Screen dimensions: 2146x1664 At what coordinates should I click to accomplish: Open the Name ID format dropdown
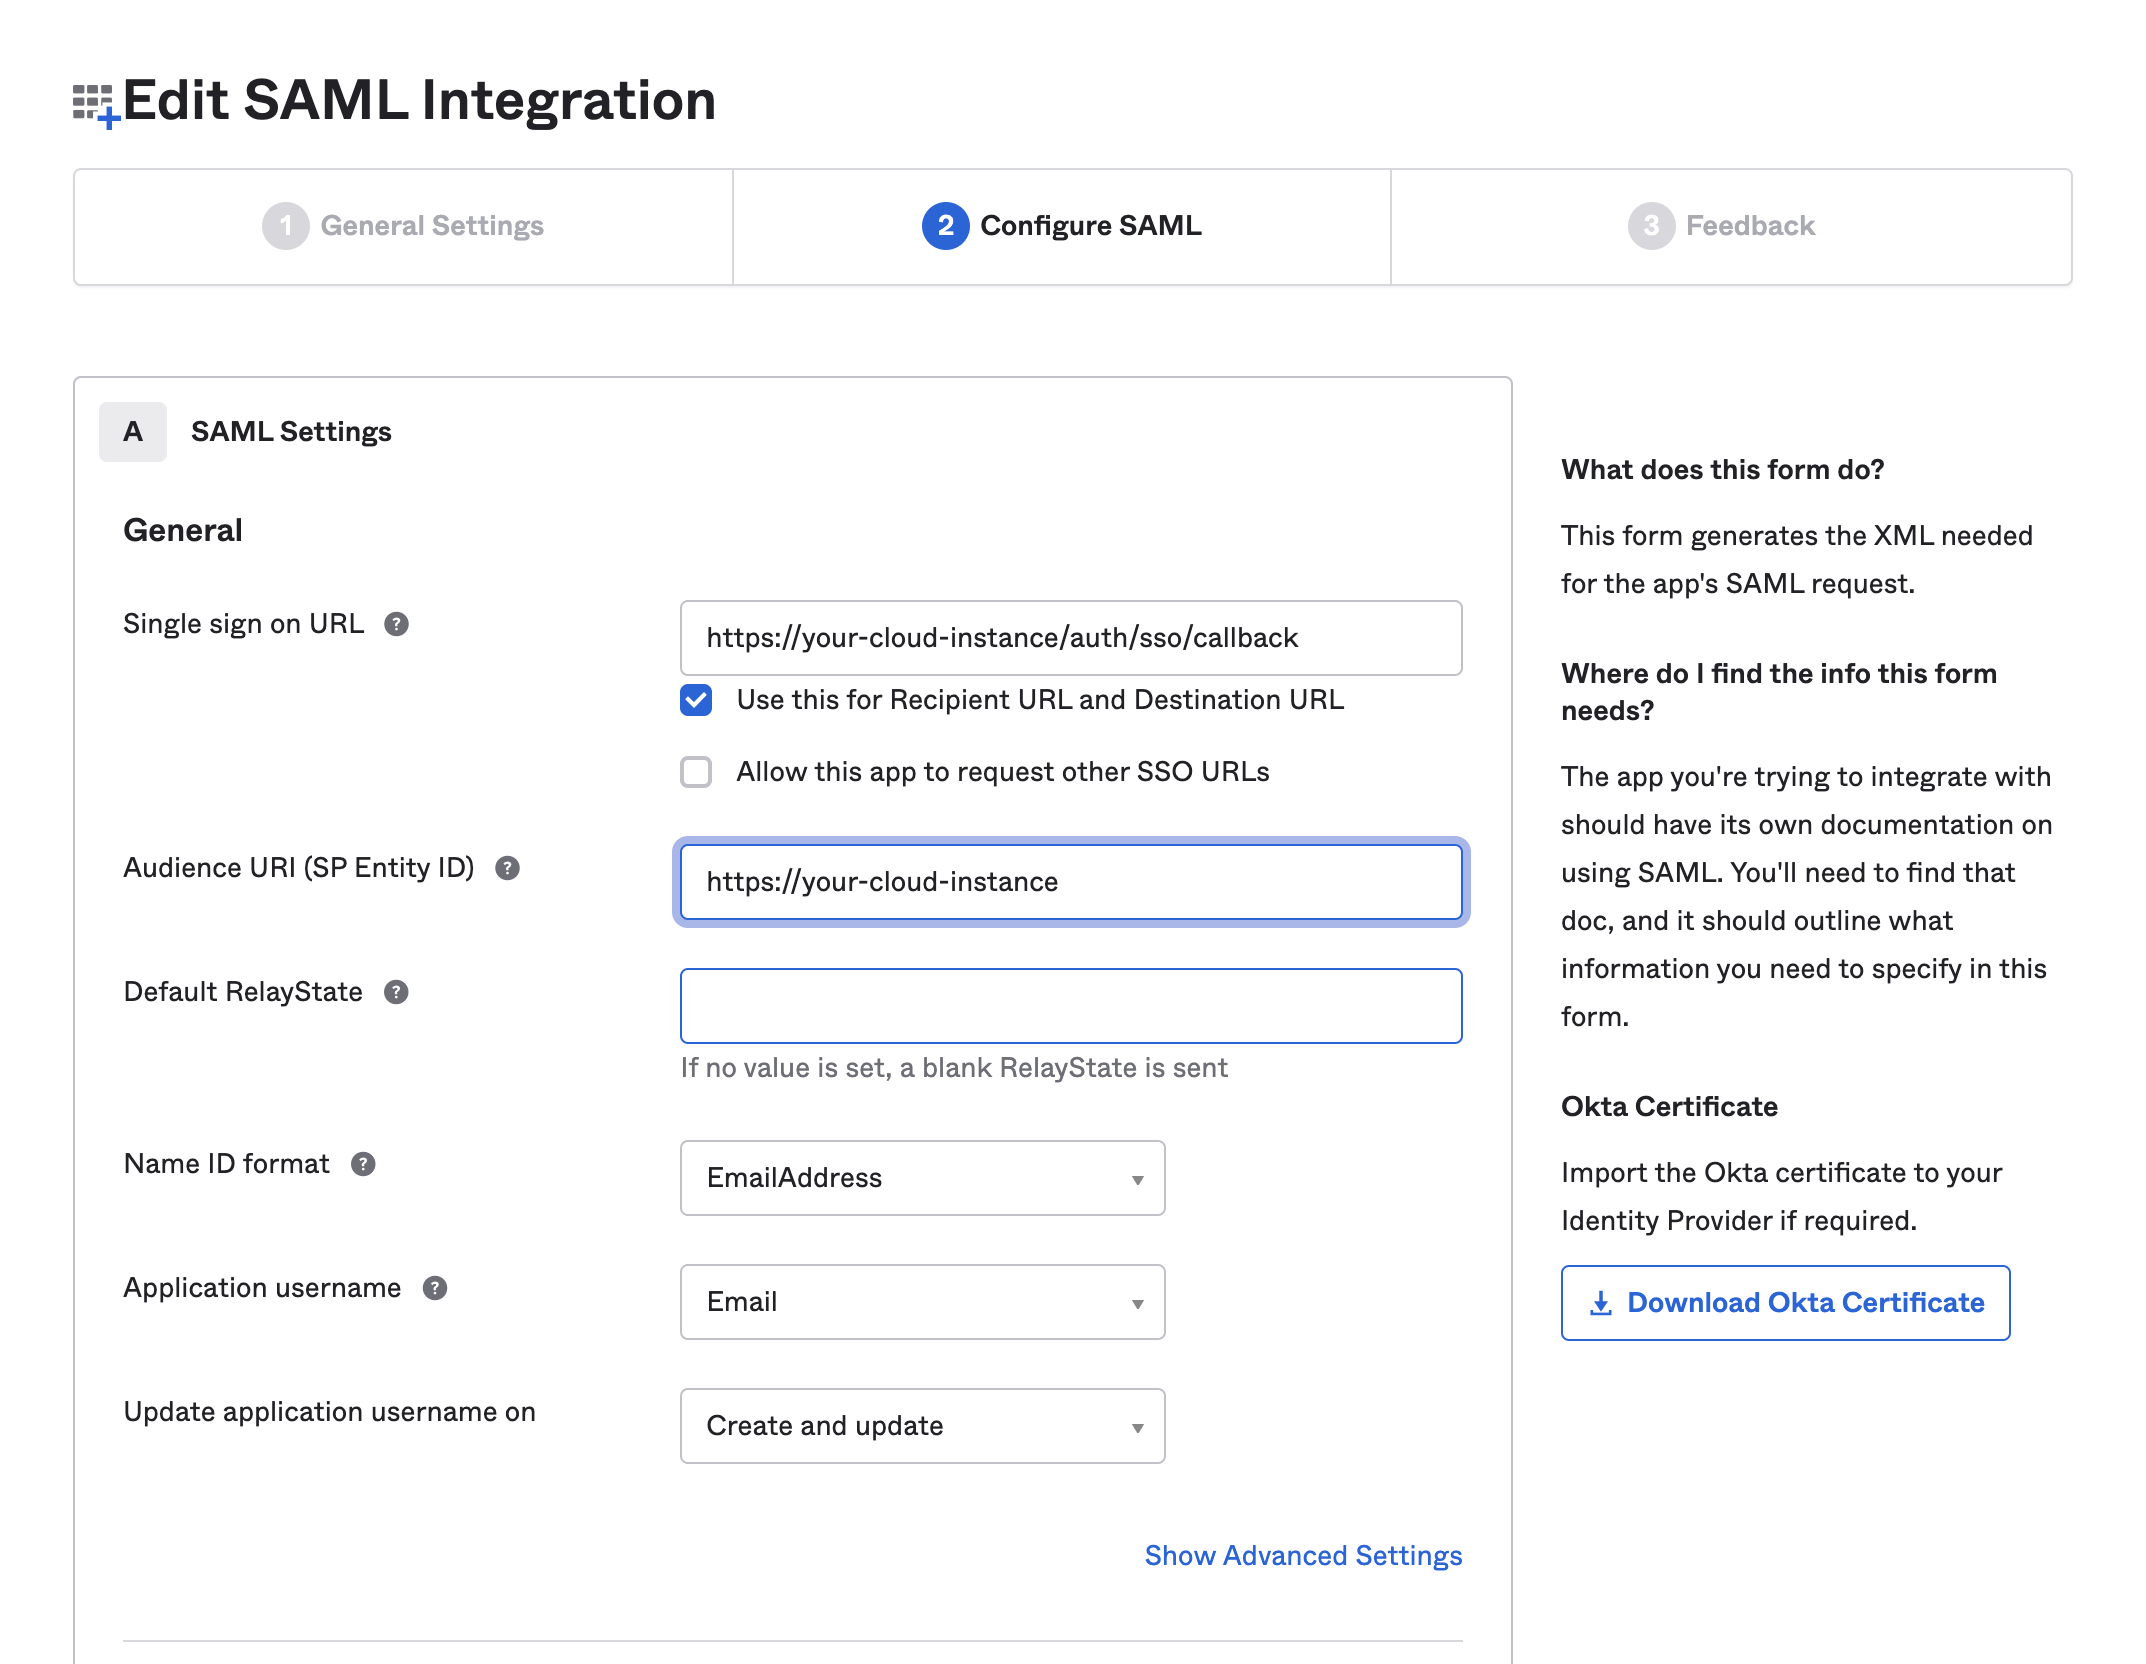(922, 1178)
